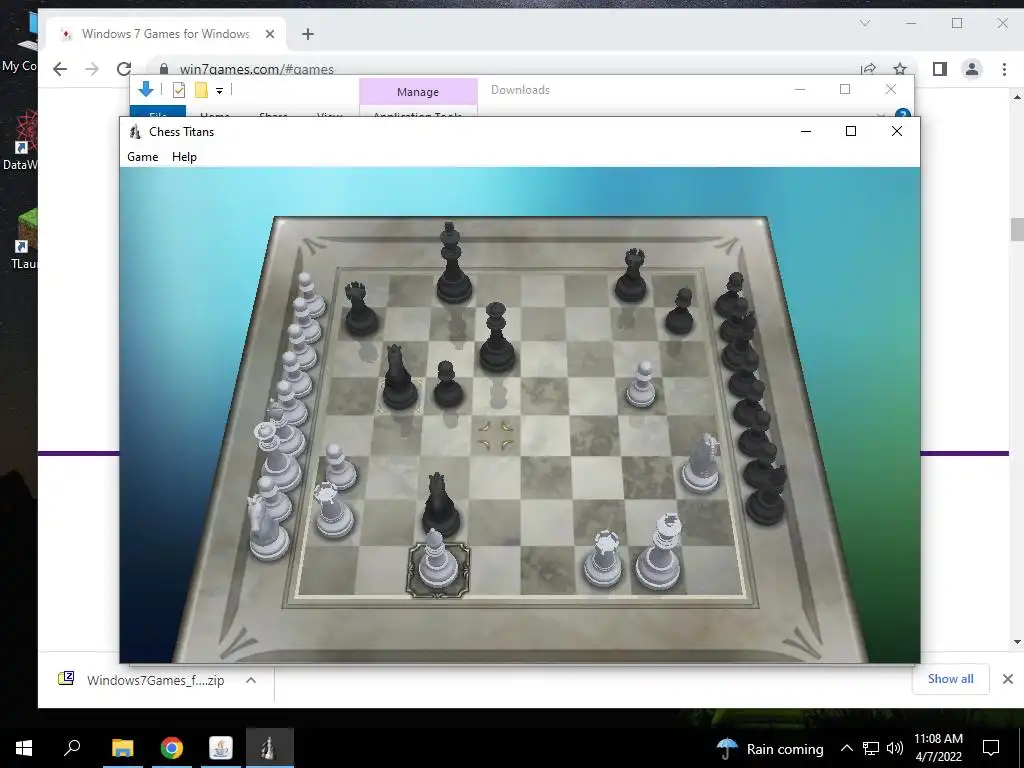Select the white knight on the right edge
This screenshot has height=768, width=1024.
point(701,464)
